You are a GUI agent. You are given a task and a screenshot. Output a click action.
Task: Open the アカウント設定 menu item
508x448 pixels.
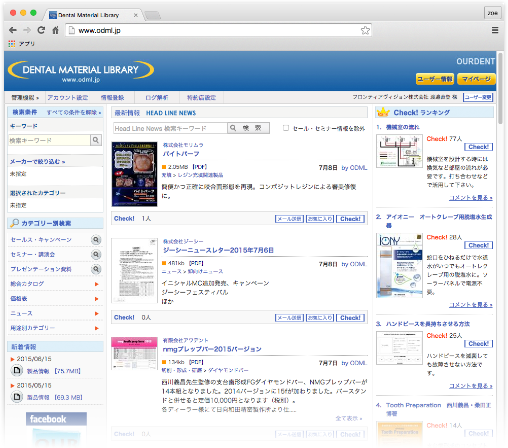pyautogui.click(x=68, y=98)
